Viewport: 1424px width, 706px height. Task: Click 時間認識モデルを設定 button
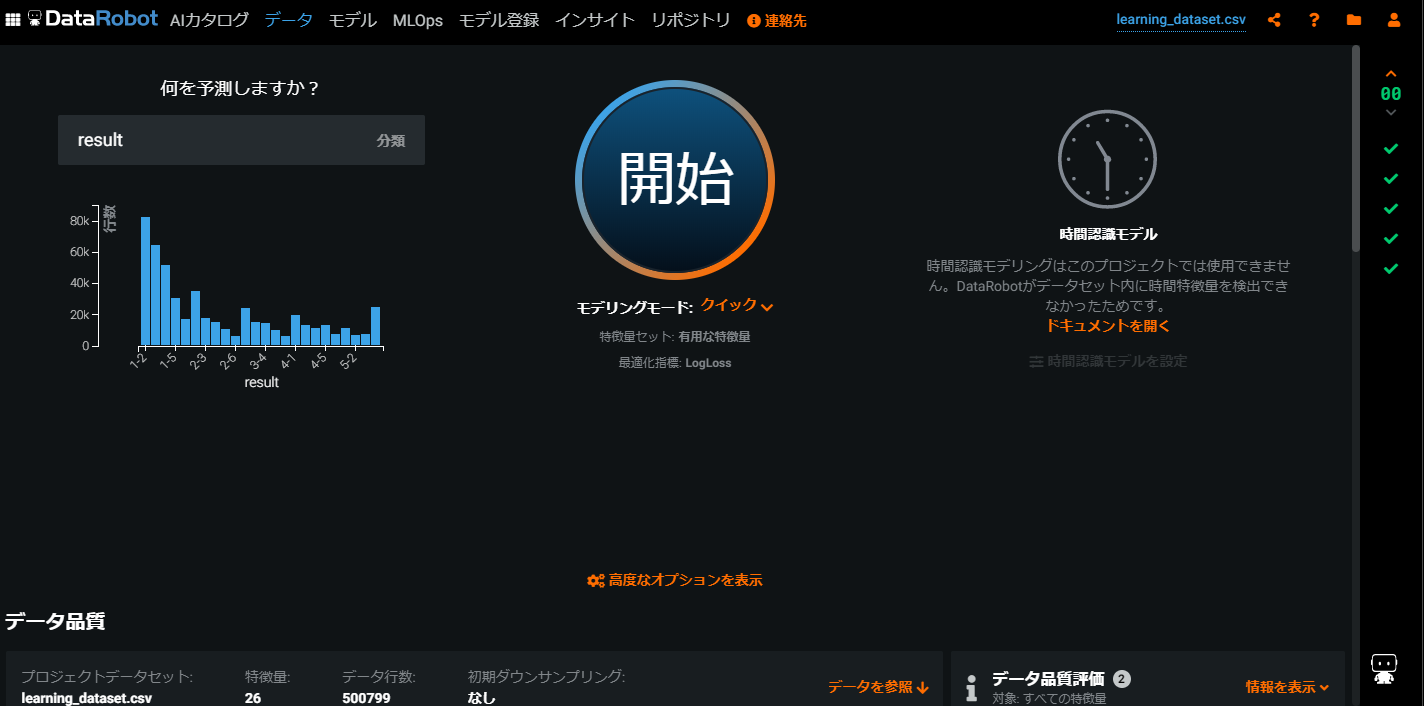(1108, 361)
